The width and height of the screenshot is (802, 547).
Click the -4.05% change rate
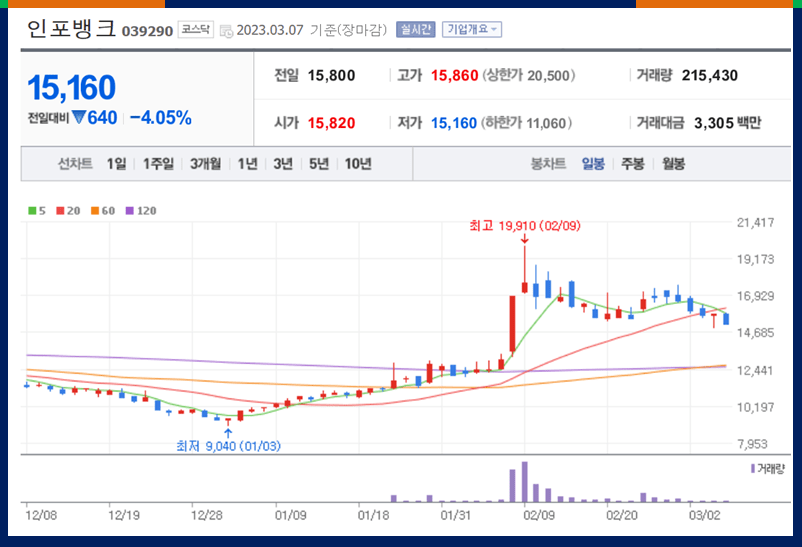coord(161,118)
